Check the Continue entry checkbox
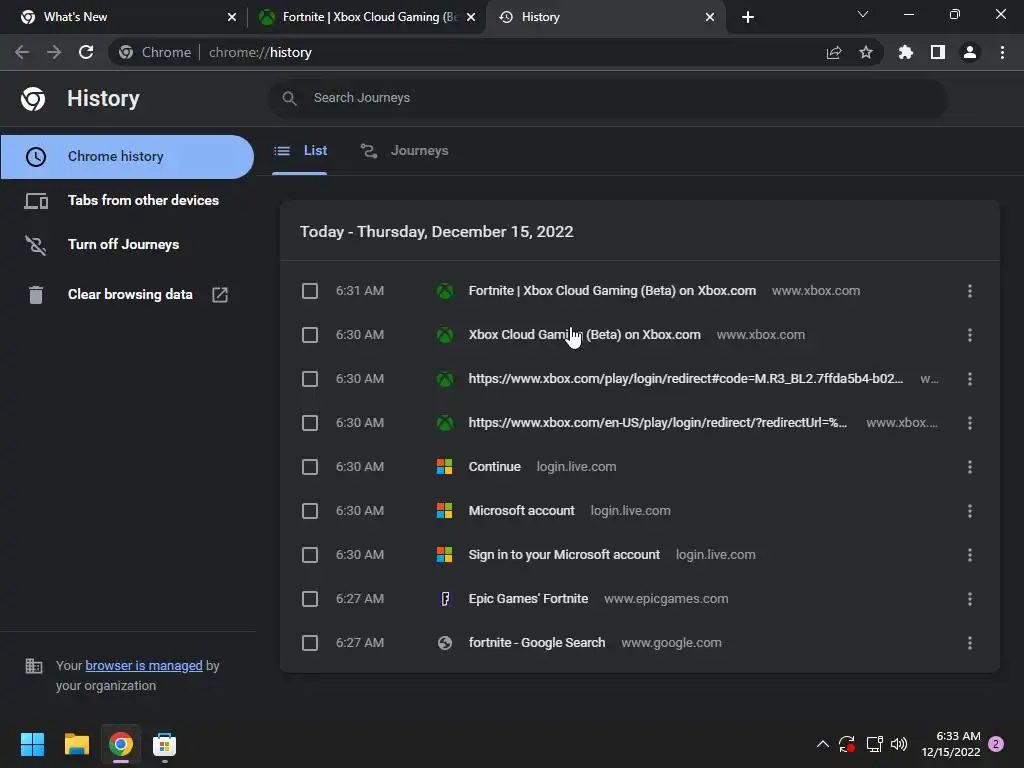Screen dimensions: 1024x768 [x=310, y=467]
